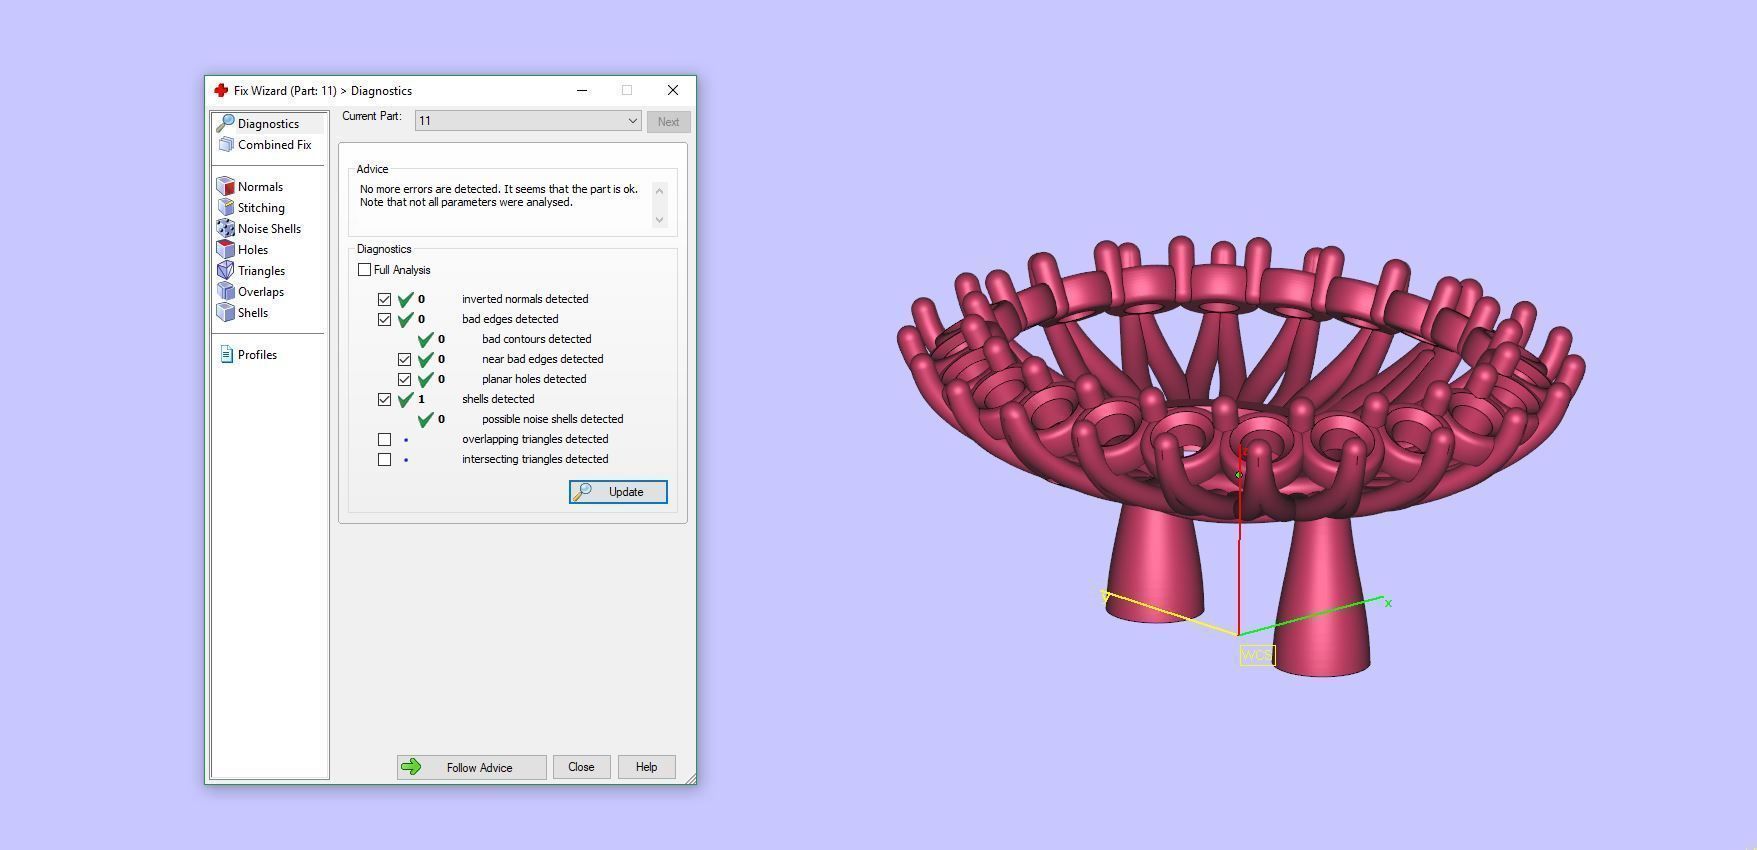Screen dimensions: 1757x850
Task: Open the Overlaps fix icon
Action: [x=226, y=292]
